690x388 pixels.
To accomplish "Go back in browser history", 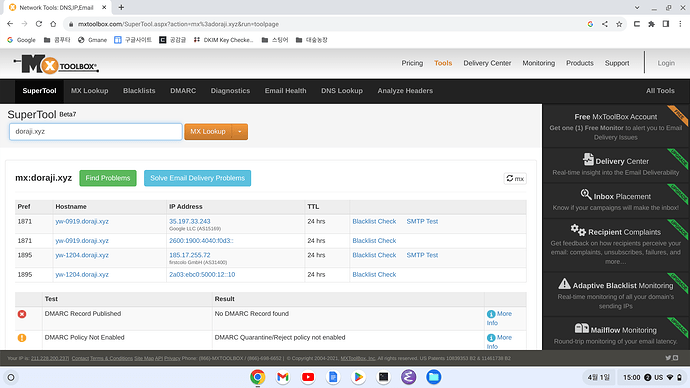I will 10,24.
